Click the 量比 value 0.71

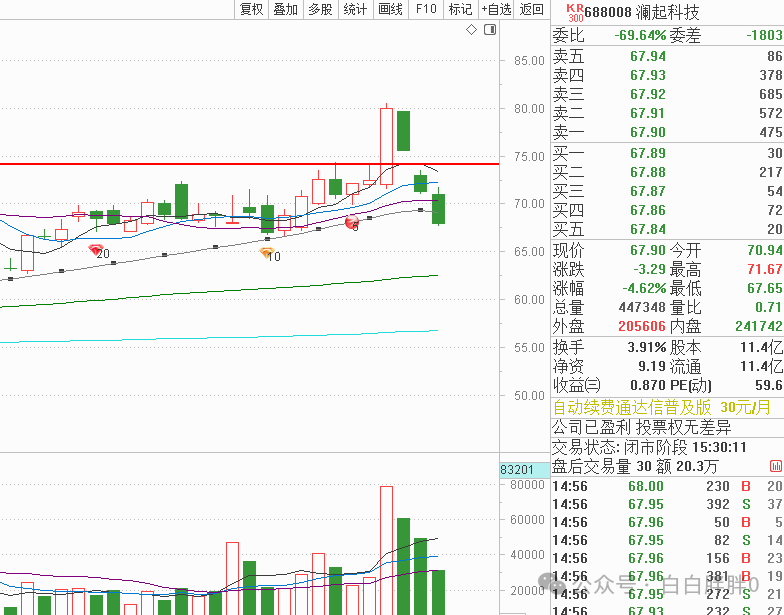769,307
